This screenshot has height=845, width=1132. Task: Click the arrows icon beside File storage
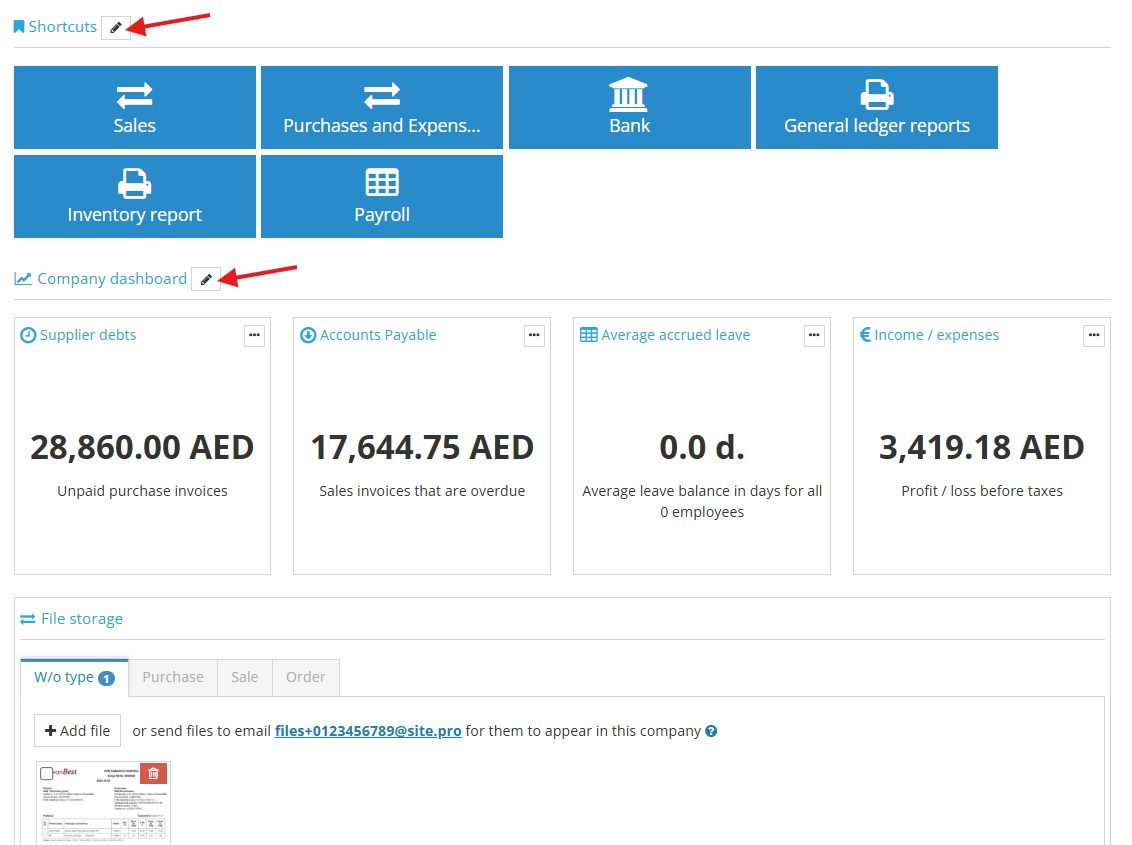(26, 618)
